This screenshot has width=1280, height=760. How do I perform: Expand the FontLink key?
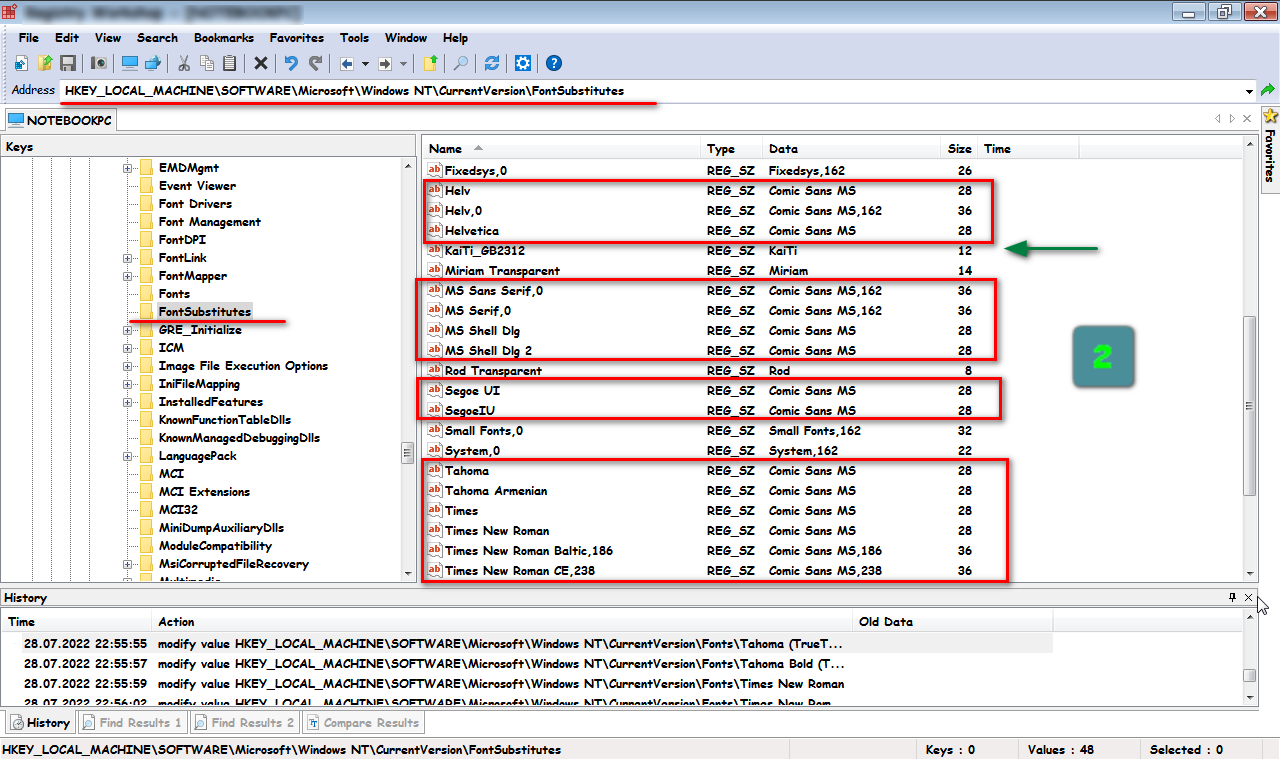tap(128, 258)
